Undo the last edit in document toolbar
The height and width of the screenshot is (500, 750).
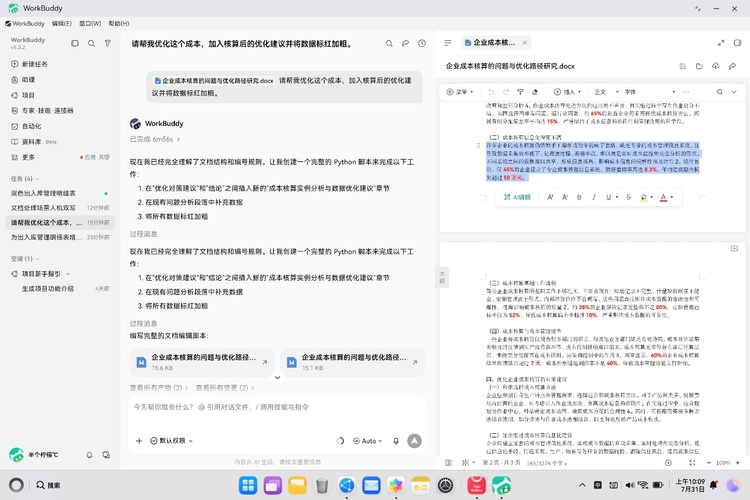coord(491,91)
